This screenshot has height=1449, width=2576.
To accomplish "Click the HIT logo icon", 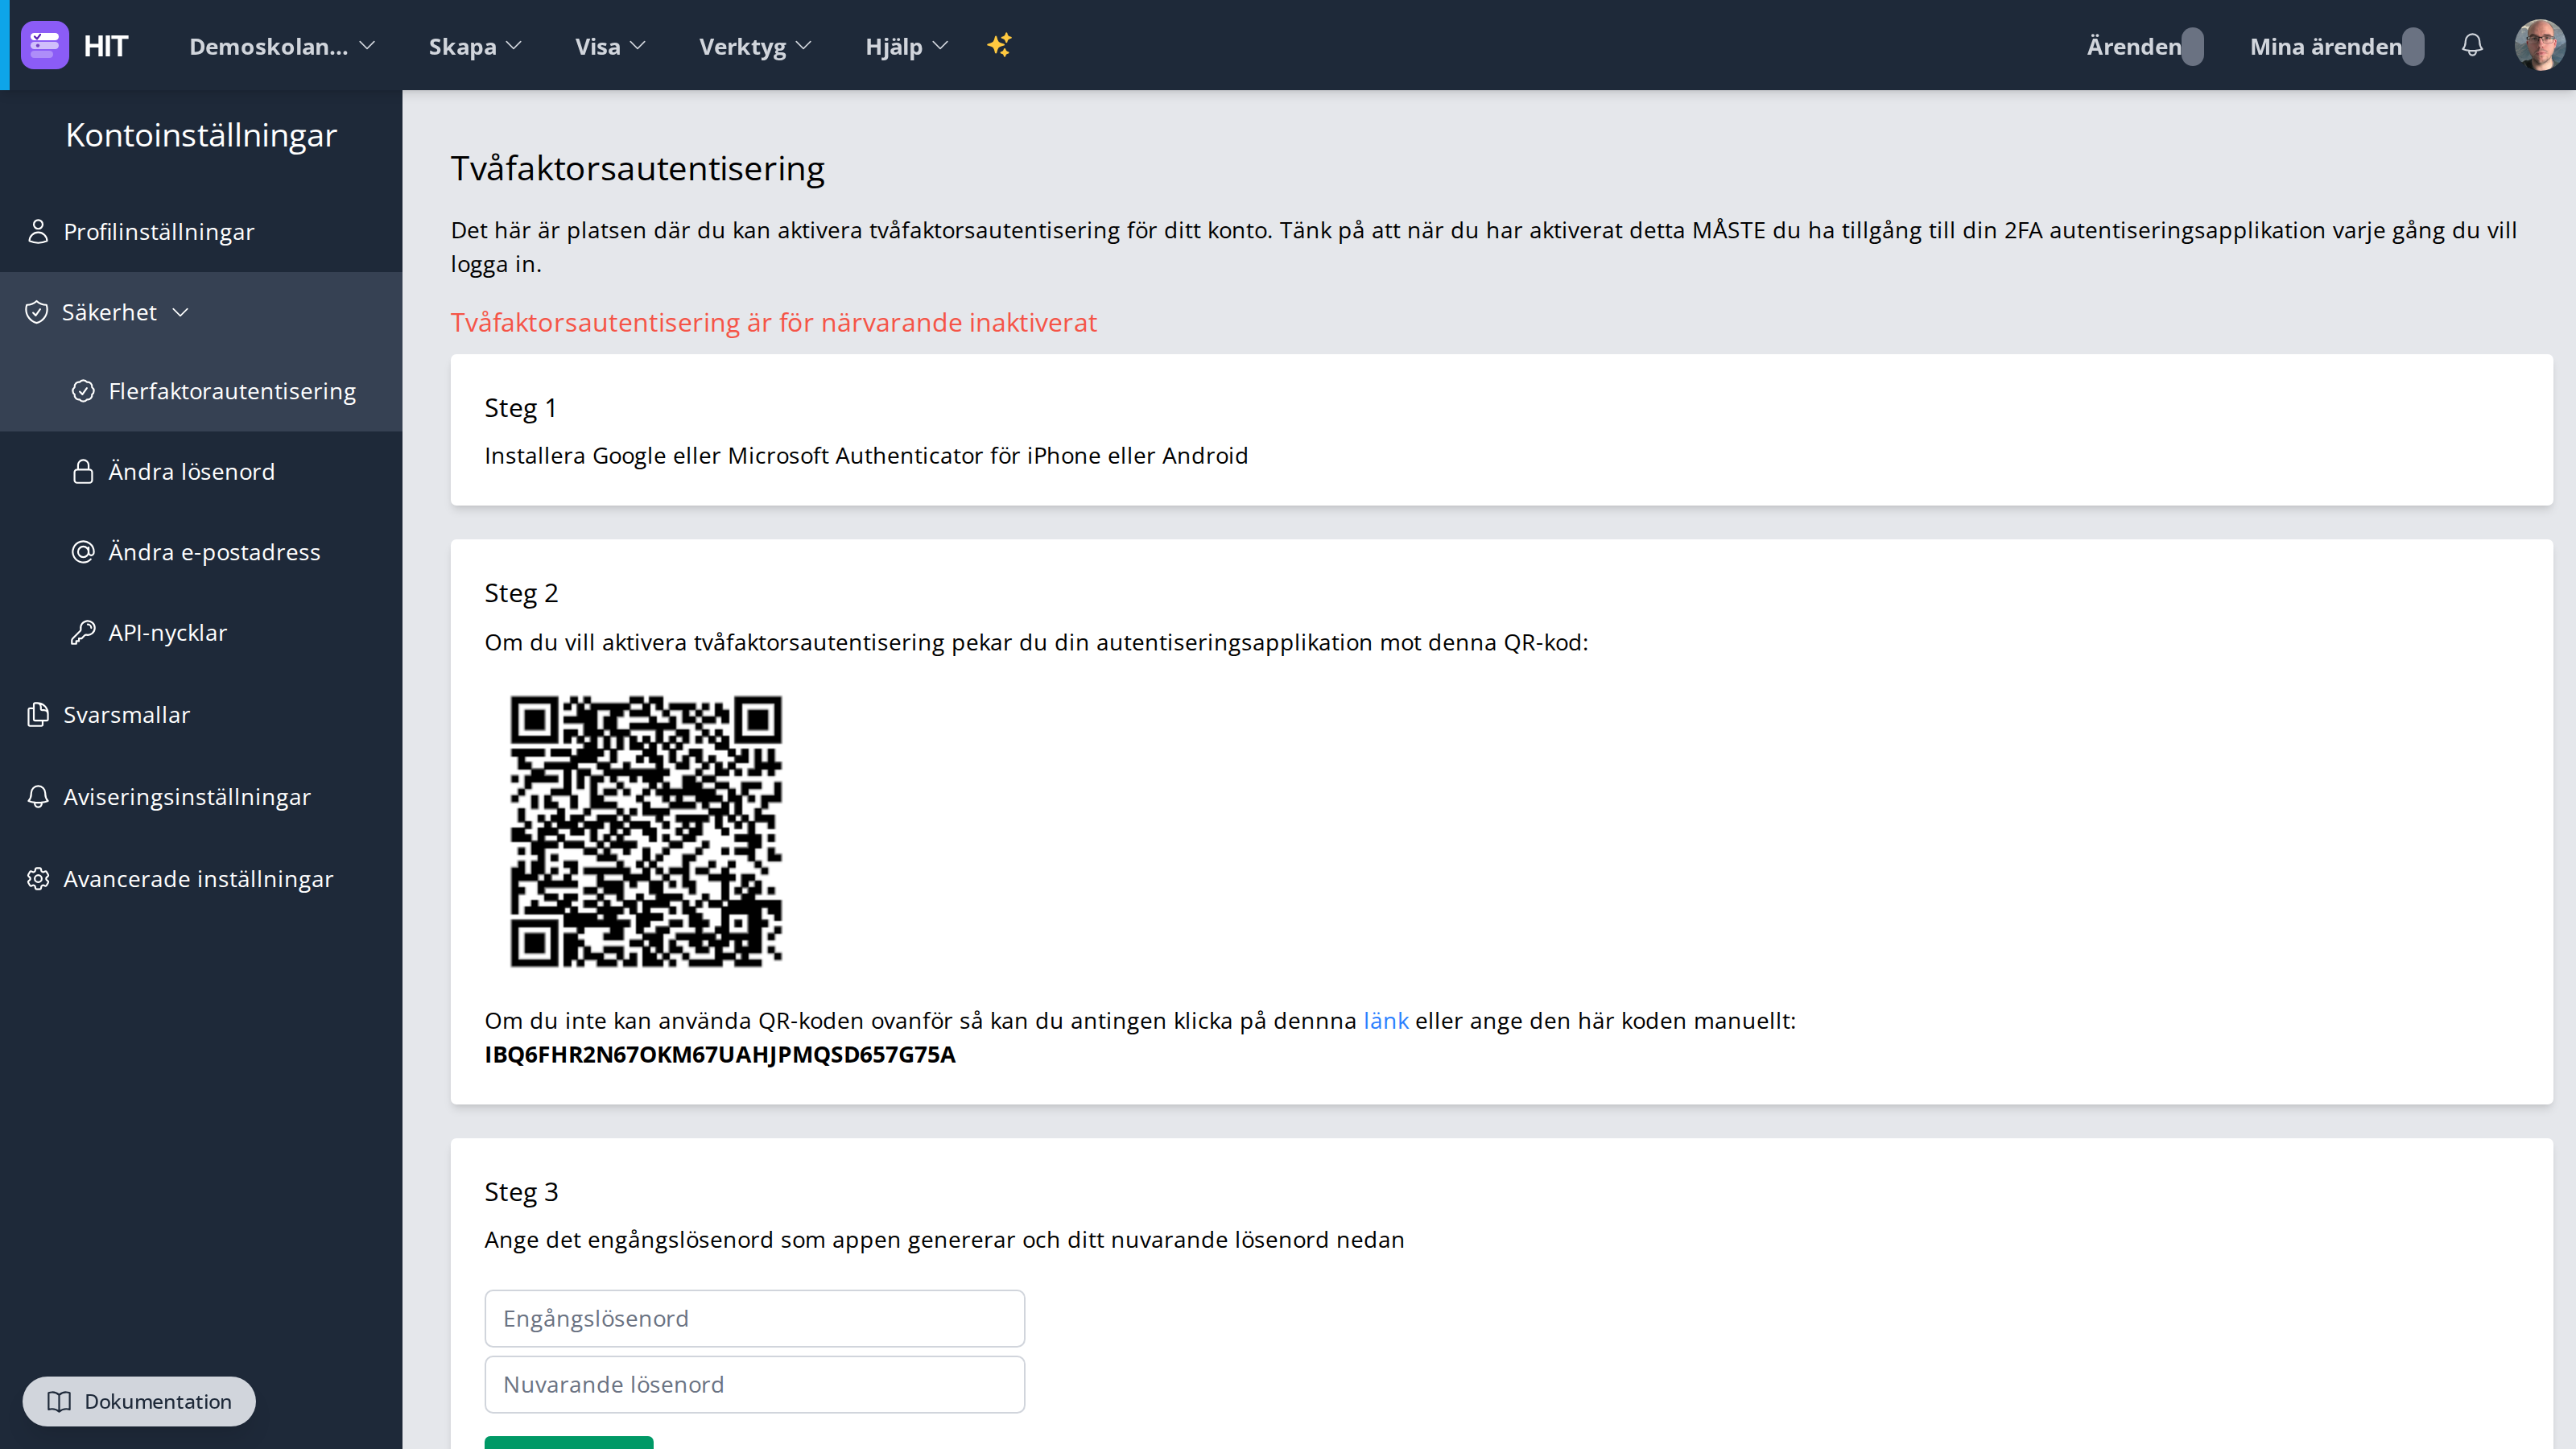I will [x=45, y=45].
